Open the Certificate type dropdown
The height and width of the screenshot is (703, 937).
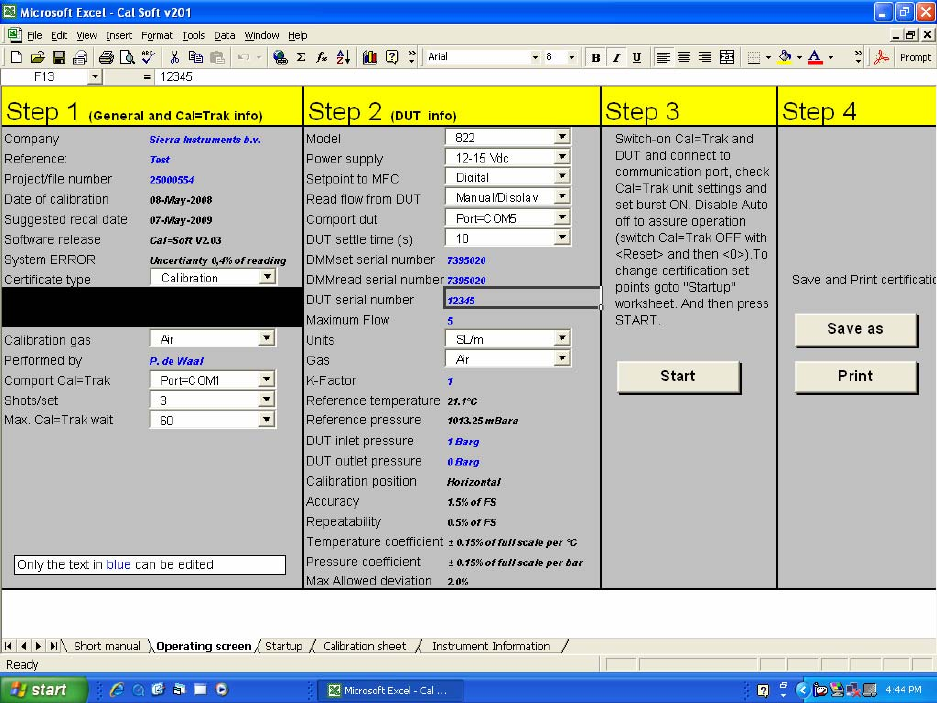coord(268,276)
